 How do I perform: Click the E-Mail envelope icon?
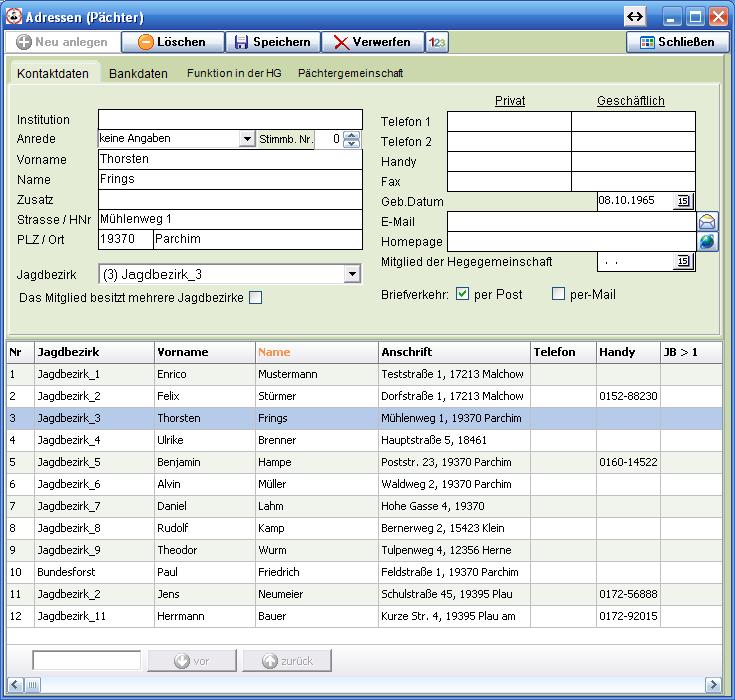pos(707,222)
